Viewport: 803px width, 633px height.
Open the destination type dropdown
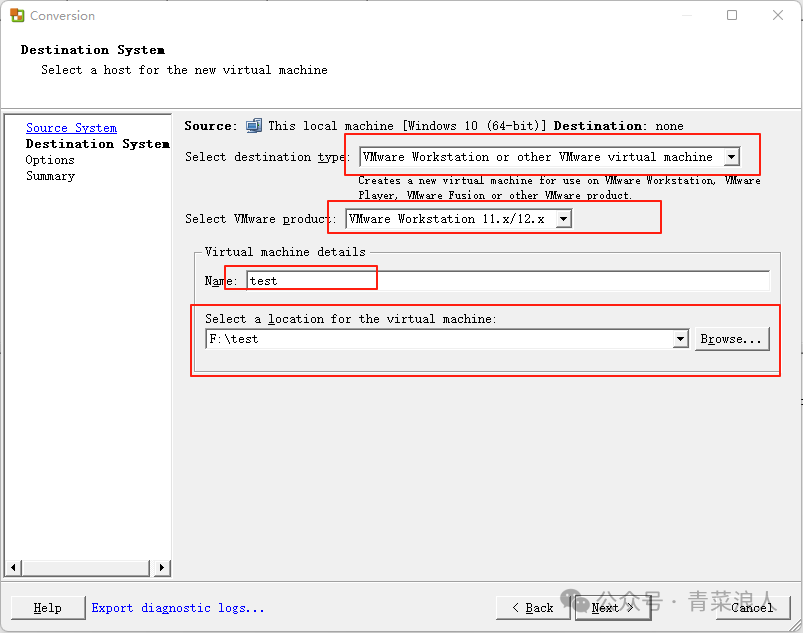click(732, 157)
